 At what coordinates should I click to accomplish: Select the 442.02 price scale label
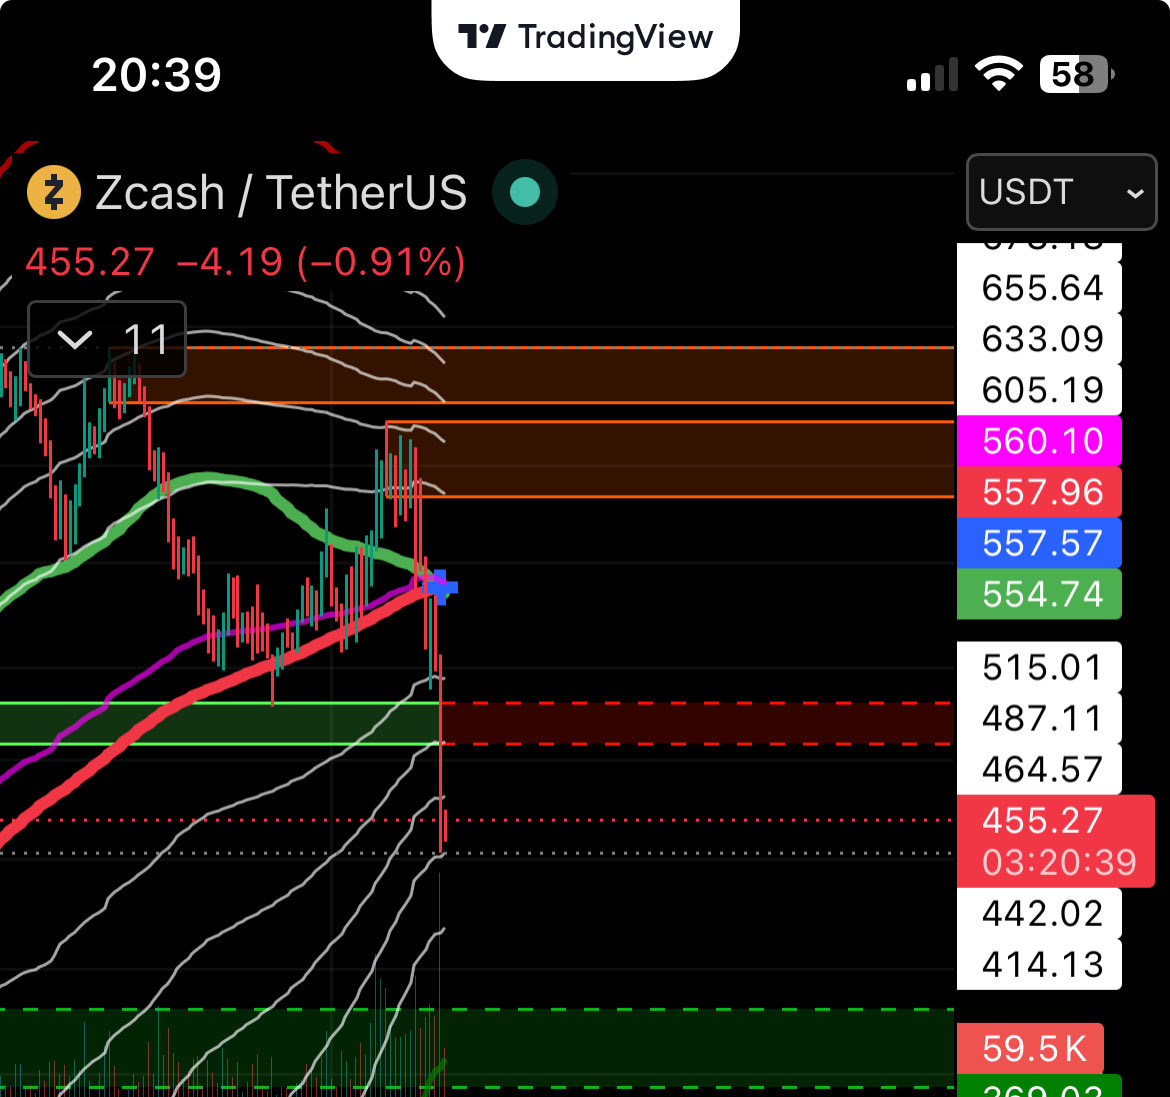pos(1039,913)
